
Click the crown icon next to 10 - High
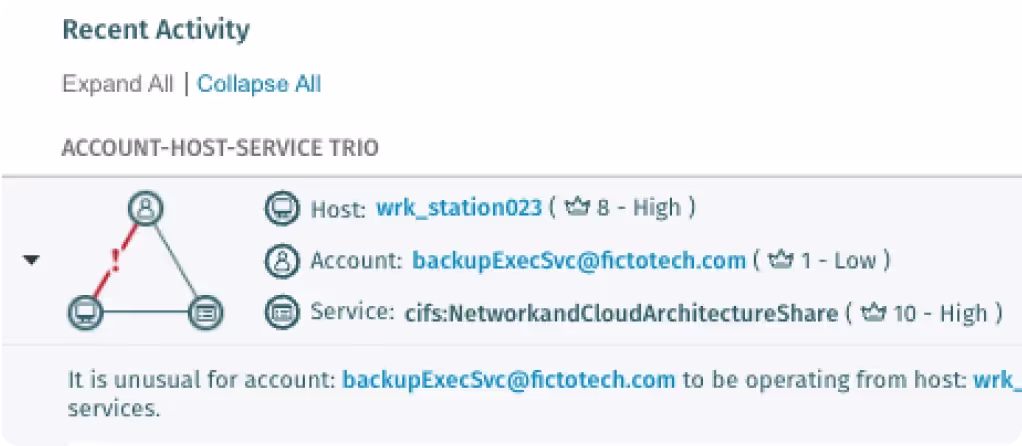874,313
